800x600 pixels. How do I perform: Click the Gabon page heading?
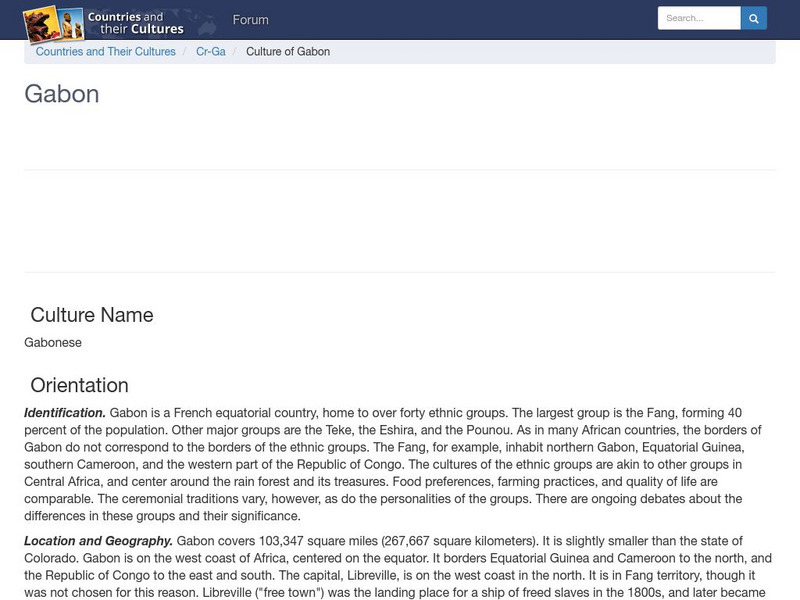62,94
